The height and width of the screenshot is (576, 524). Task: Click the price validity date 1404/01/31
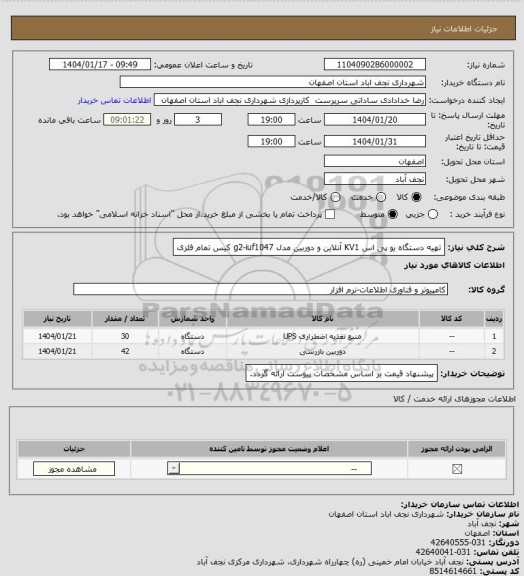click(x=375, y=141)
